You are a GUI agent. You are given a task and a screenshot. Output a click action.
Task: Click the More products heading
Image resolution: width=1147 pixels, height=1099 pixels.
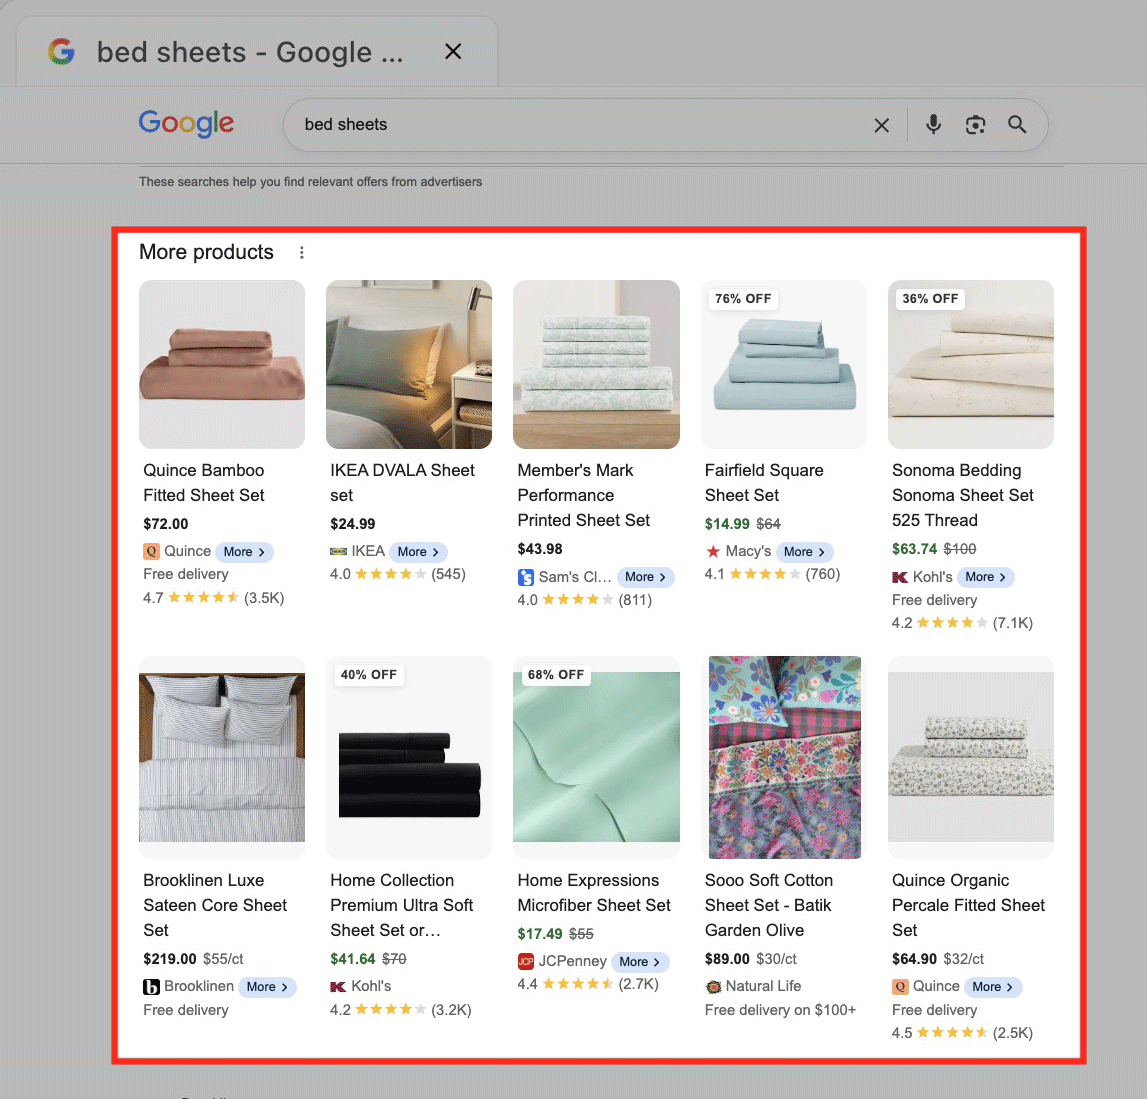tap(206, 252)
